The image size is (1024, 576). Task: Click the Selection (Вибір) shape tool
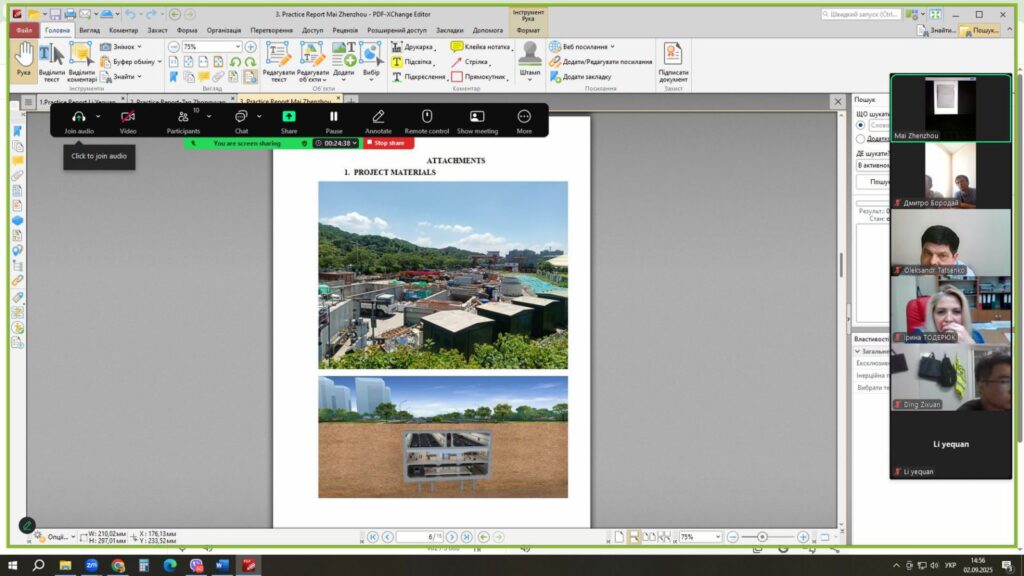[x=371, y=63]
